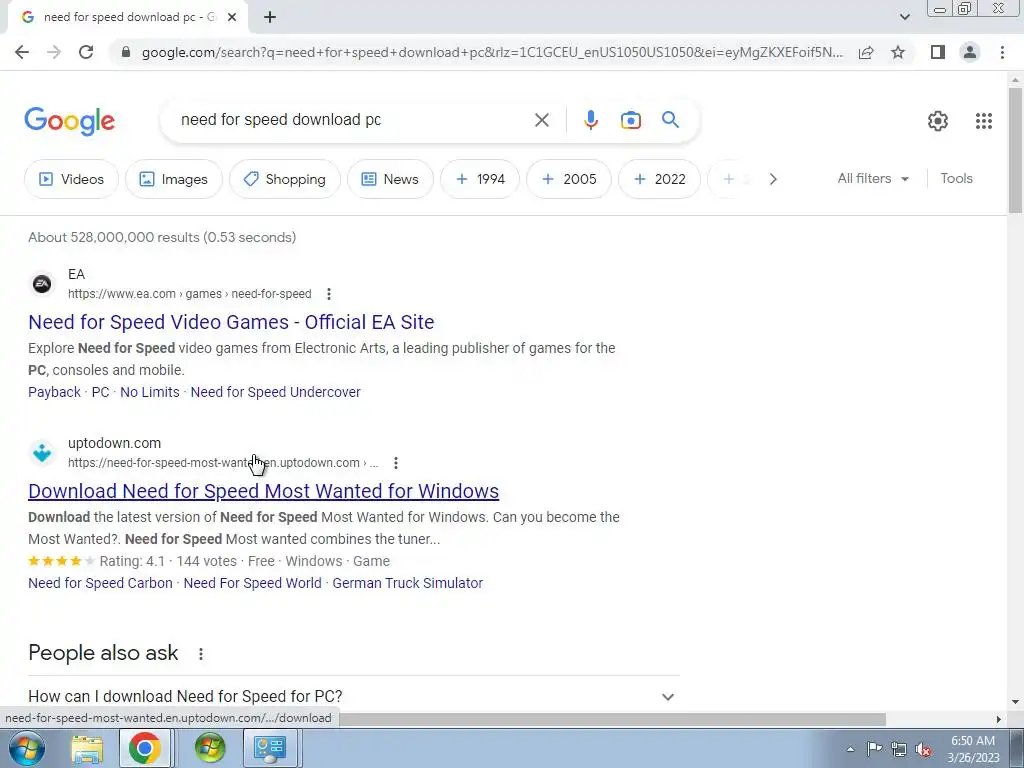Open search Tools
This screenshot has height=768, width=1024.
point(956,178)
